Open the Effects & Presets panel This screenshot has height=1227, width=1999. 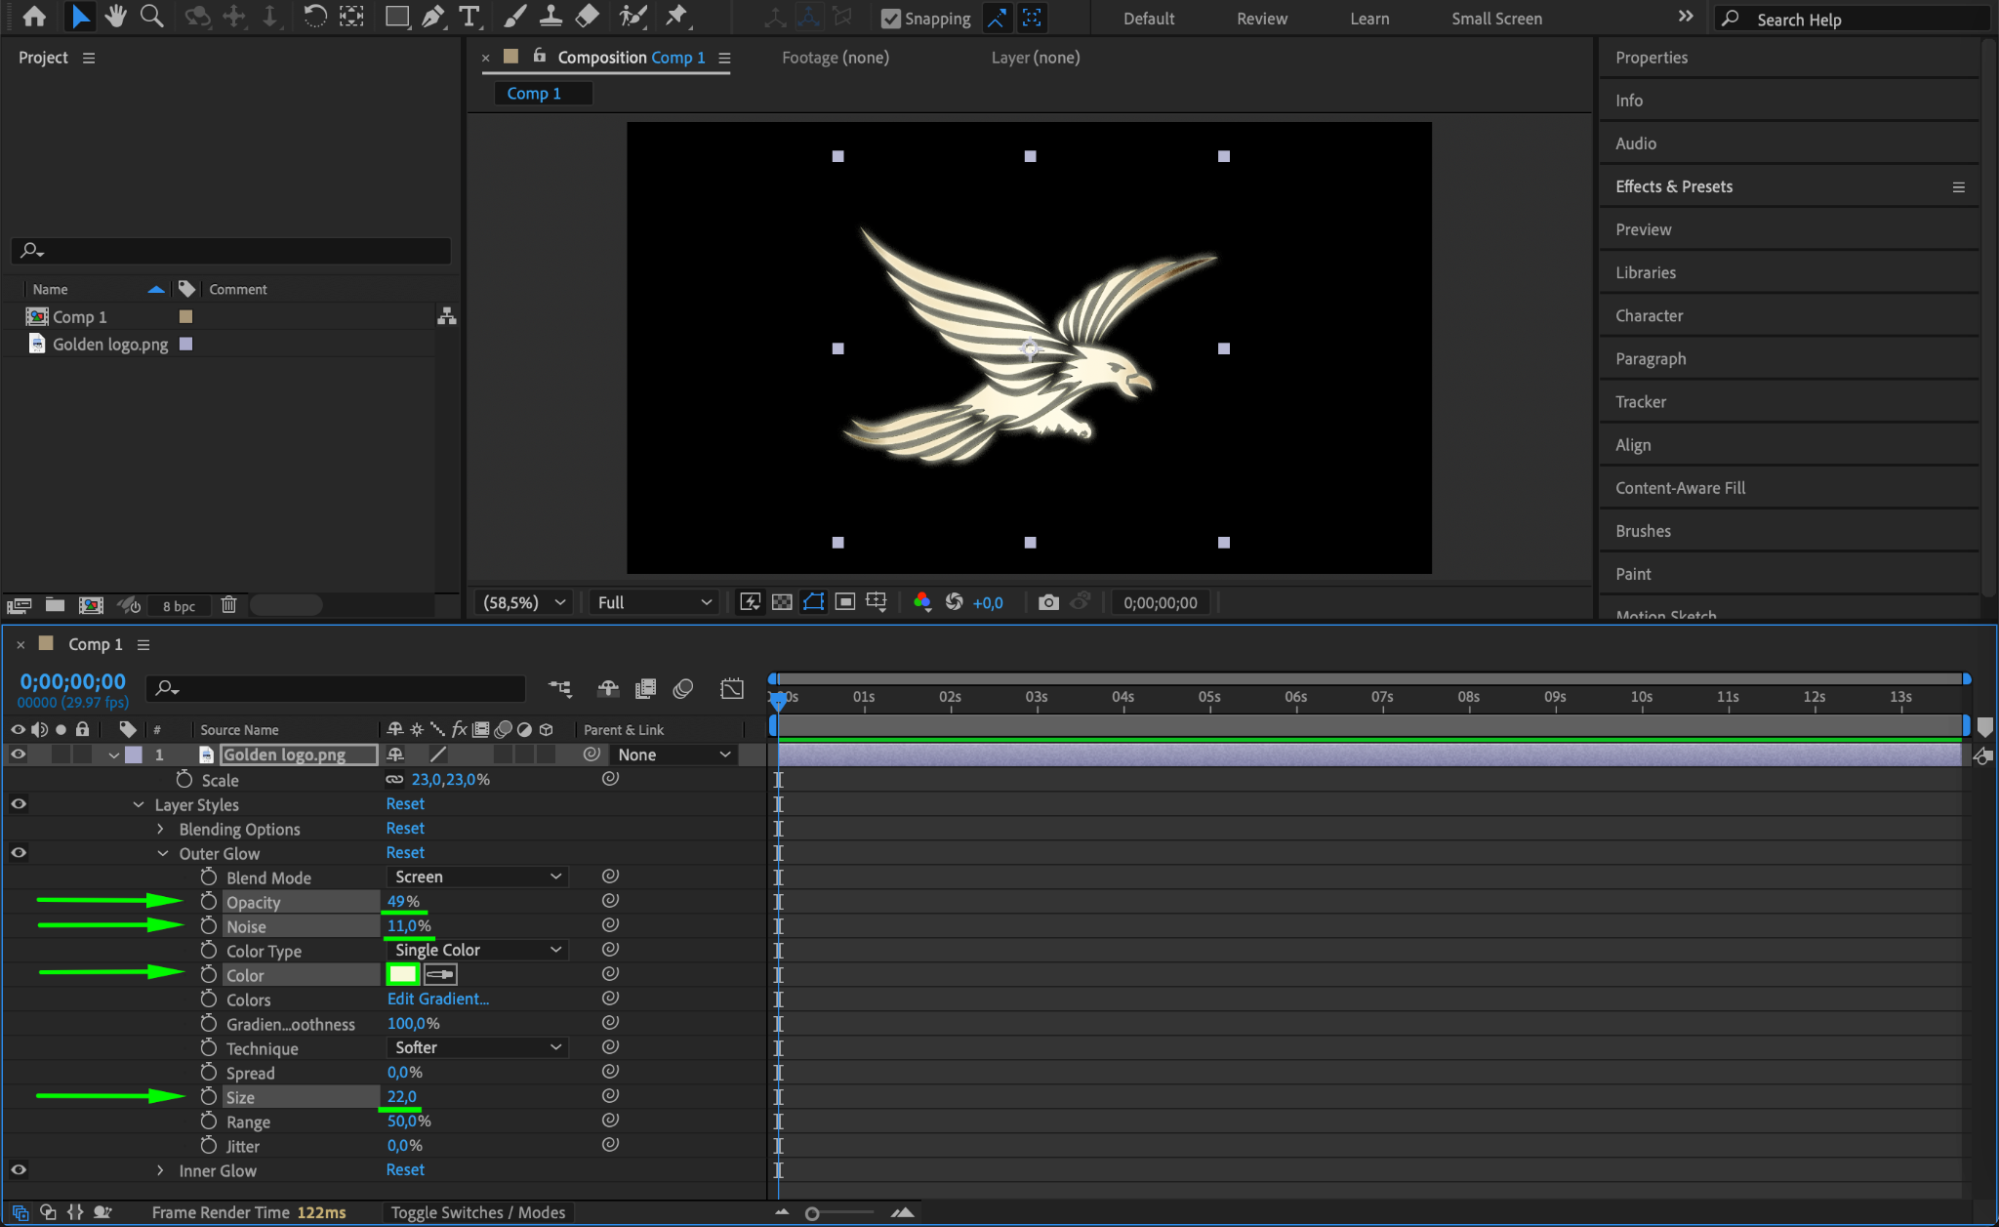(x=1673, y=186)
